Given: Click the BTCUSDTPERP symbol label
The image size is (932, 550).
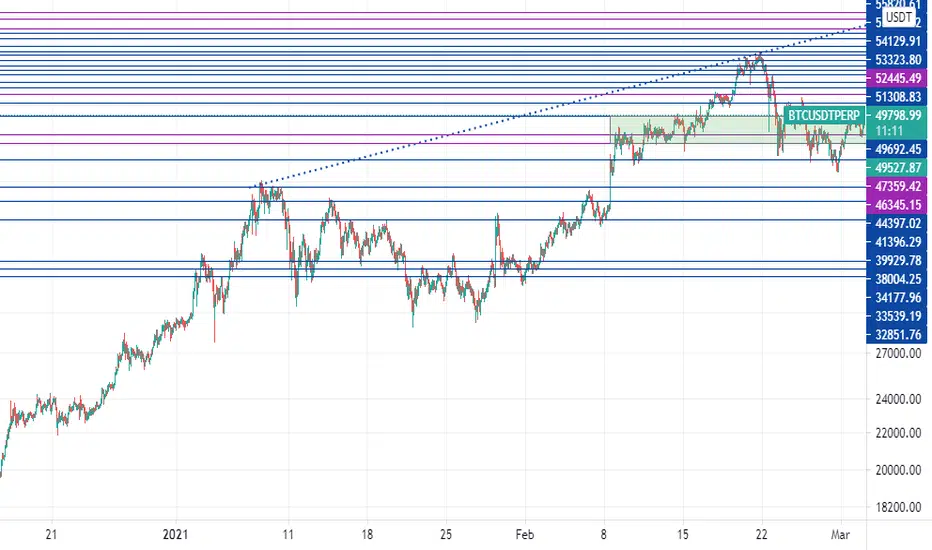Looking at the screenshot, I should coord(823,115).
